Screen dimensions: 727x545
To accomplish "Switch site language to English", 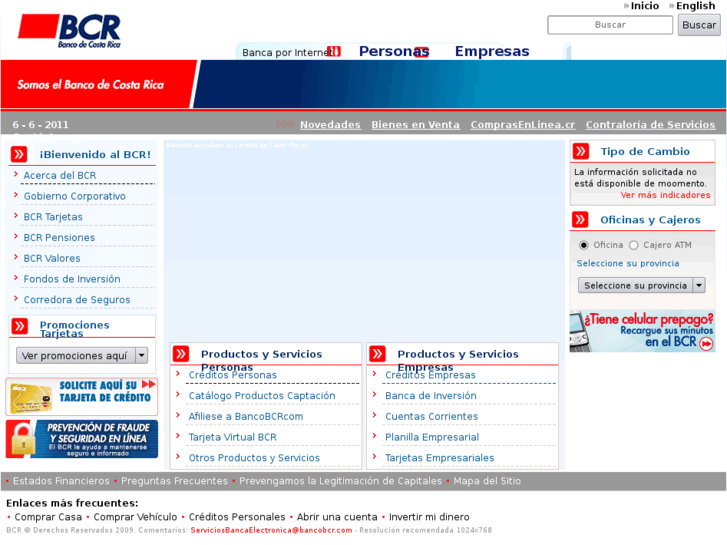I will pos(695,6).
